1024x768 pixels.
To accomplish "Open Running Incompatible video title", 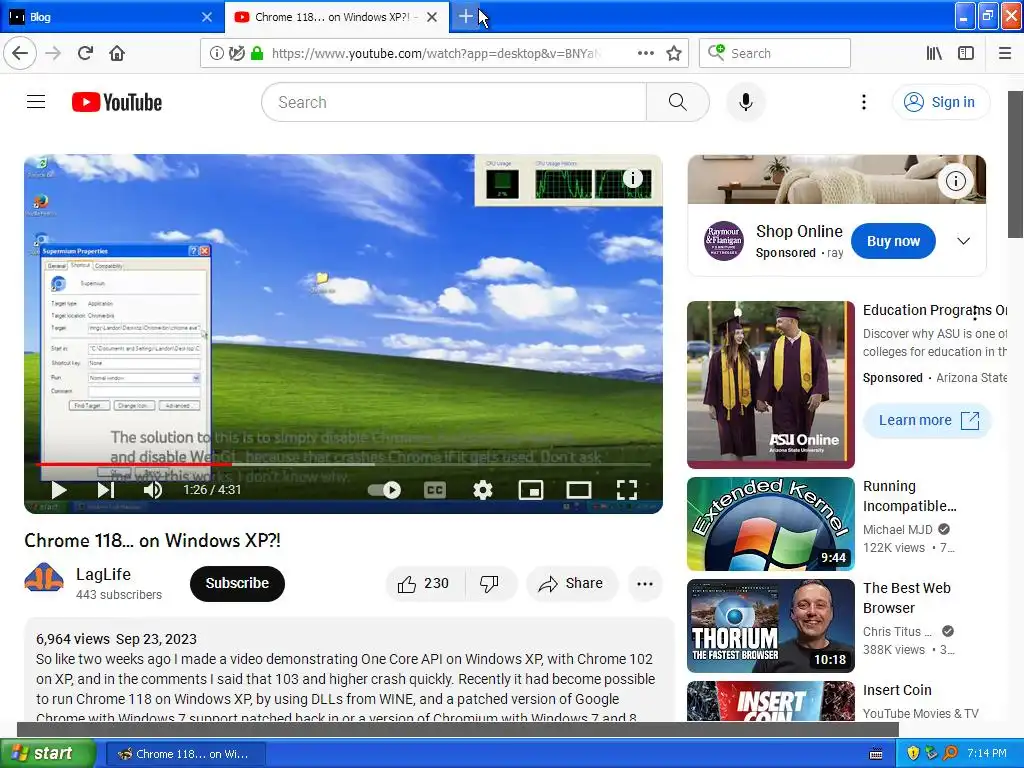I will pyautogui.click(x=910, y=496).
